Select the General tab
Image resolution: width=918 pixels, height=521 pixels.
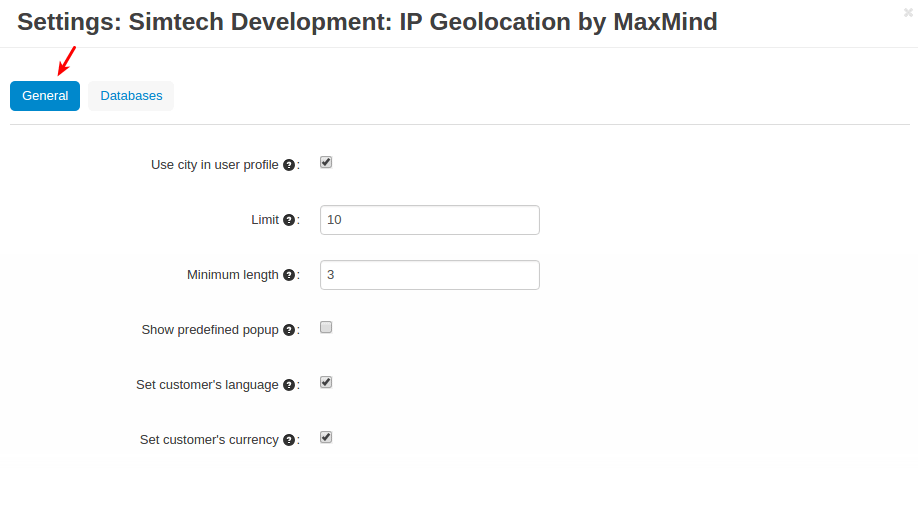tap(45, 96)
